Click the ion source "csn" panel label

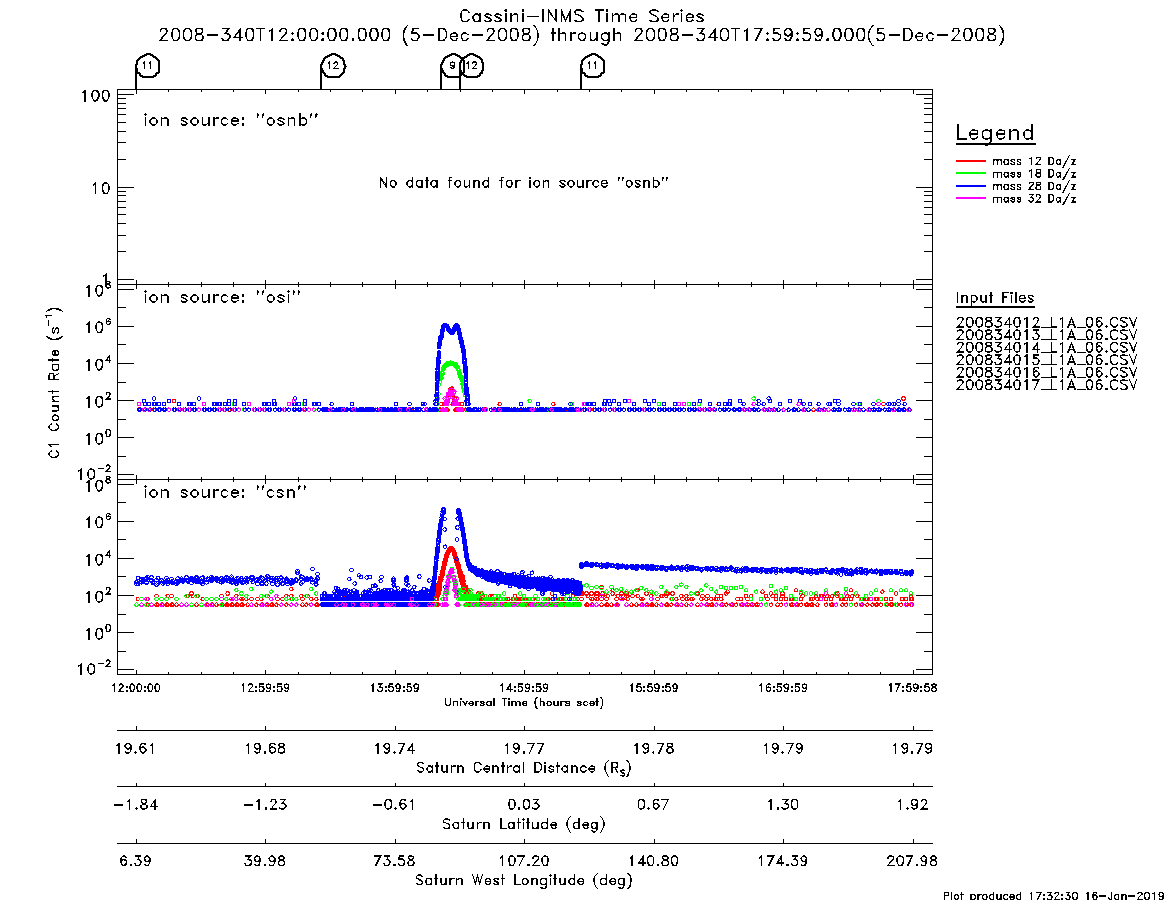pyautogui.click(x=225, y=492)
